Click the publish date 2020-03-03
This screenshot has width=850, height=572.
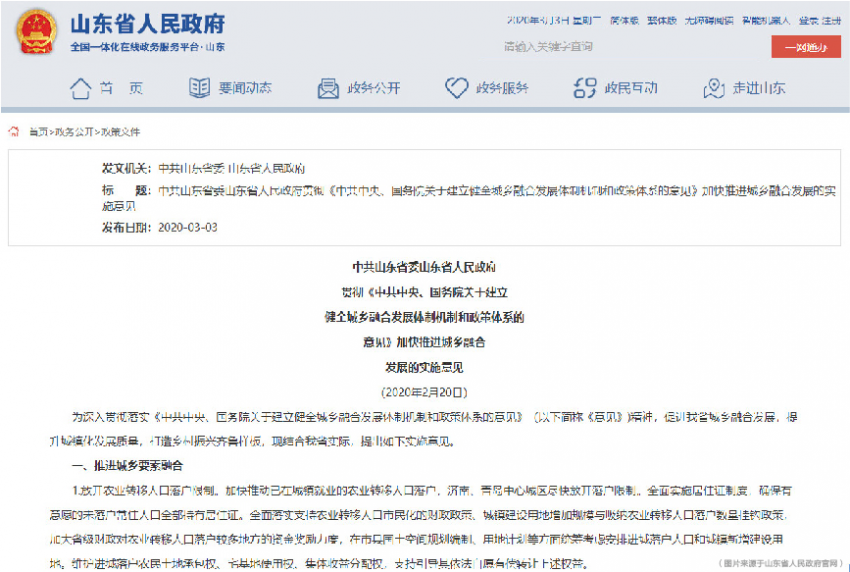188,228
